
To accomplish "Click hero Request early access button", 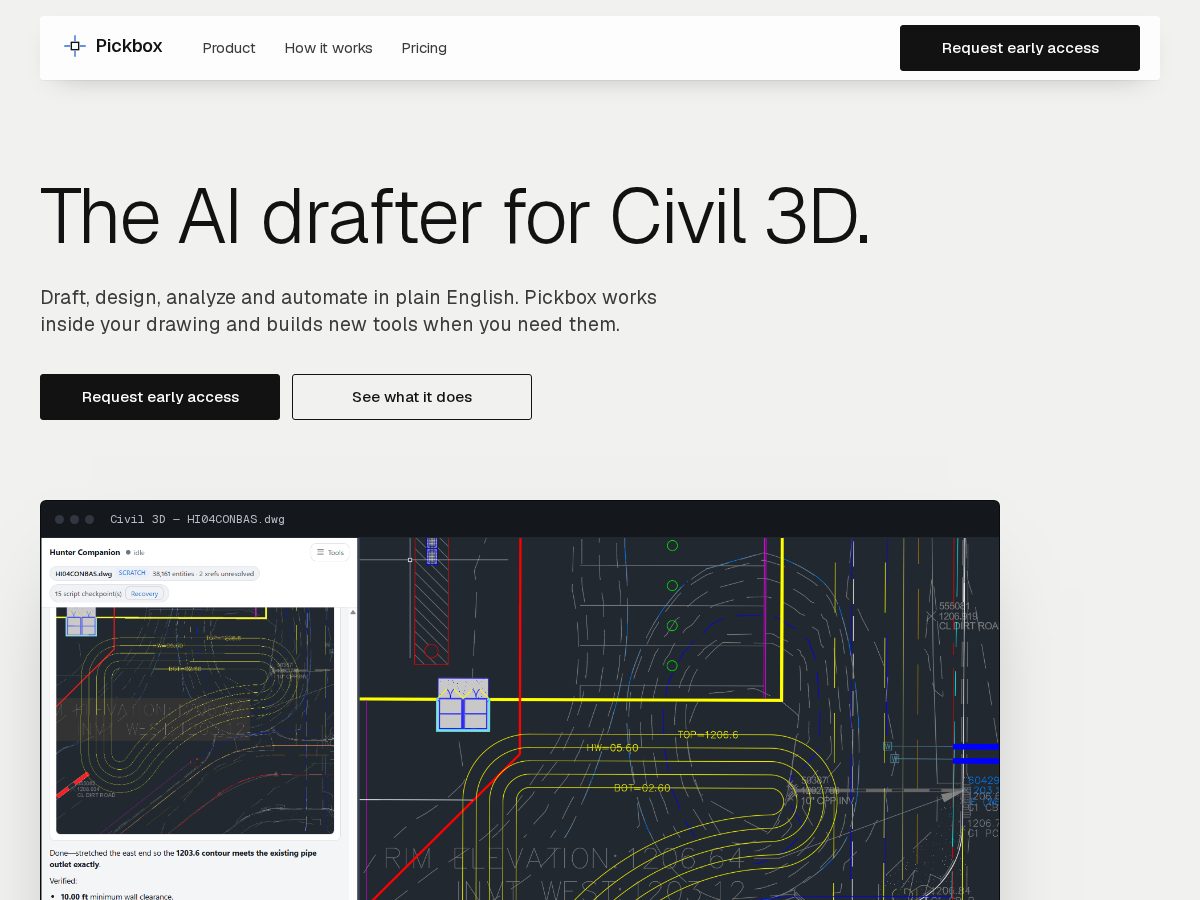I will click(160, 397).
